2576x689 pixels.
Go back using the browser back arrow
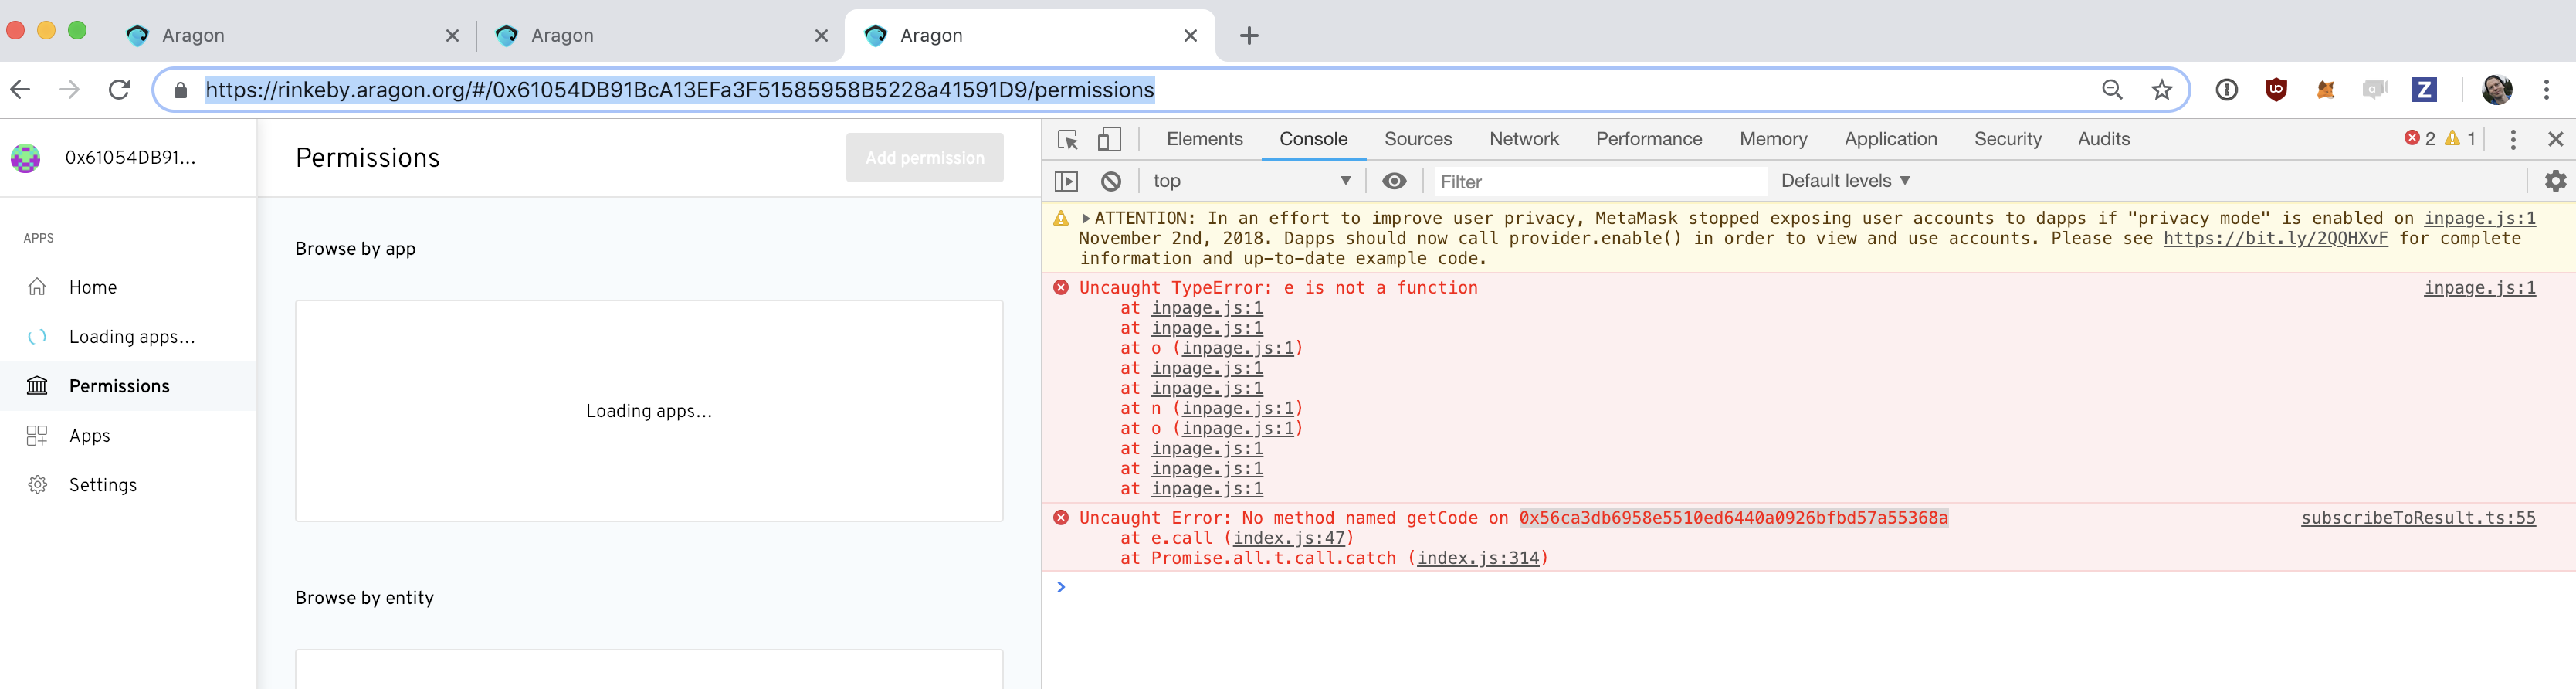pos(21,90)
